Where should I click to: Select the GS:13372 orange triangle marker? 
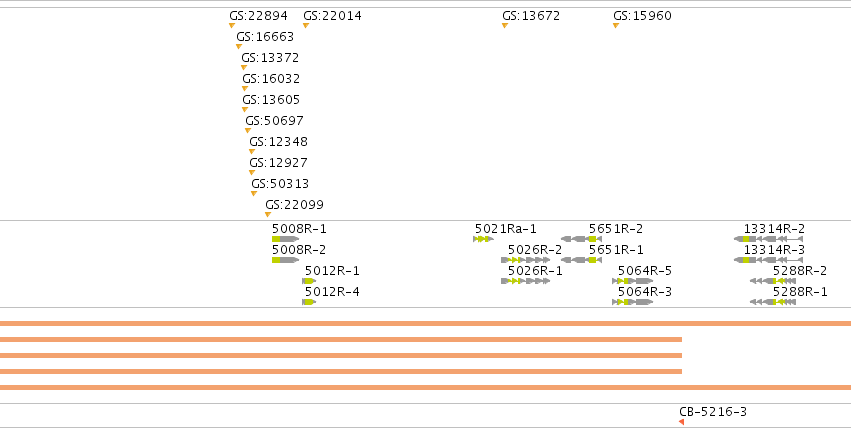tap(244, 68)
